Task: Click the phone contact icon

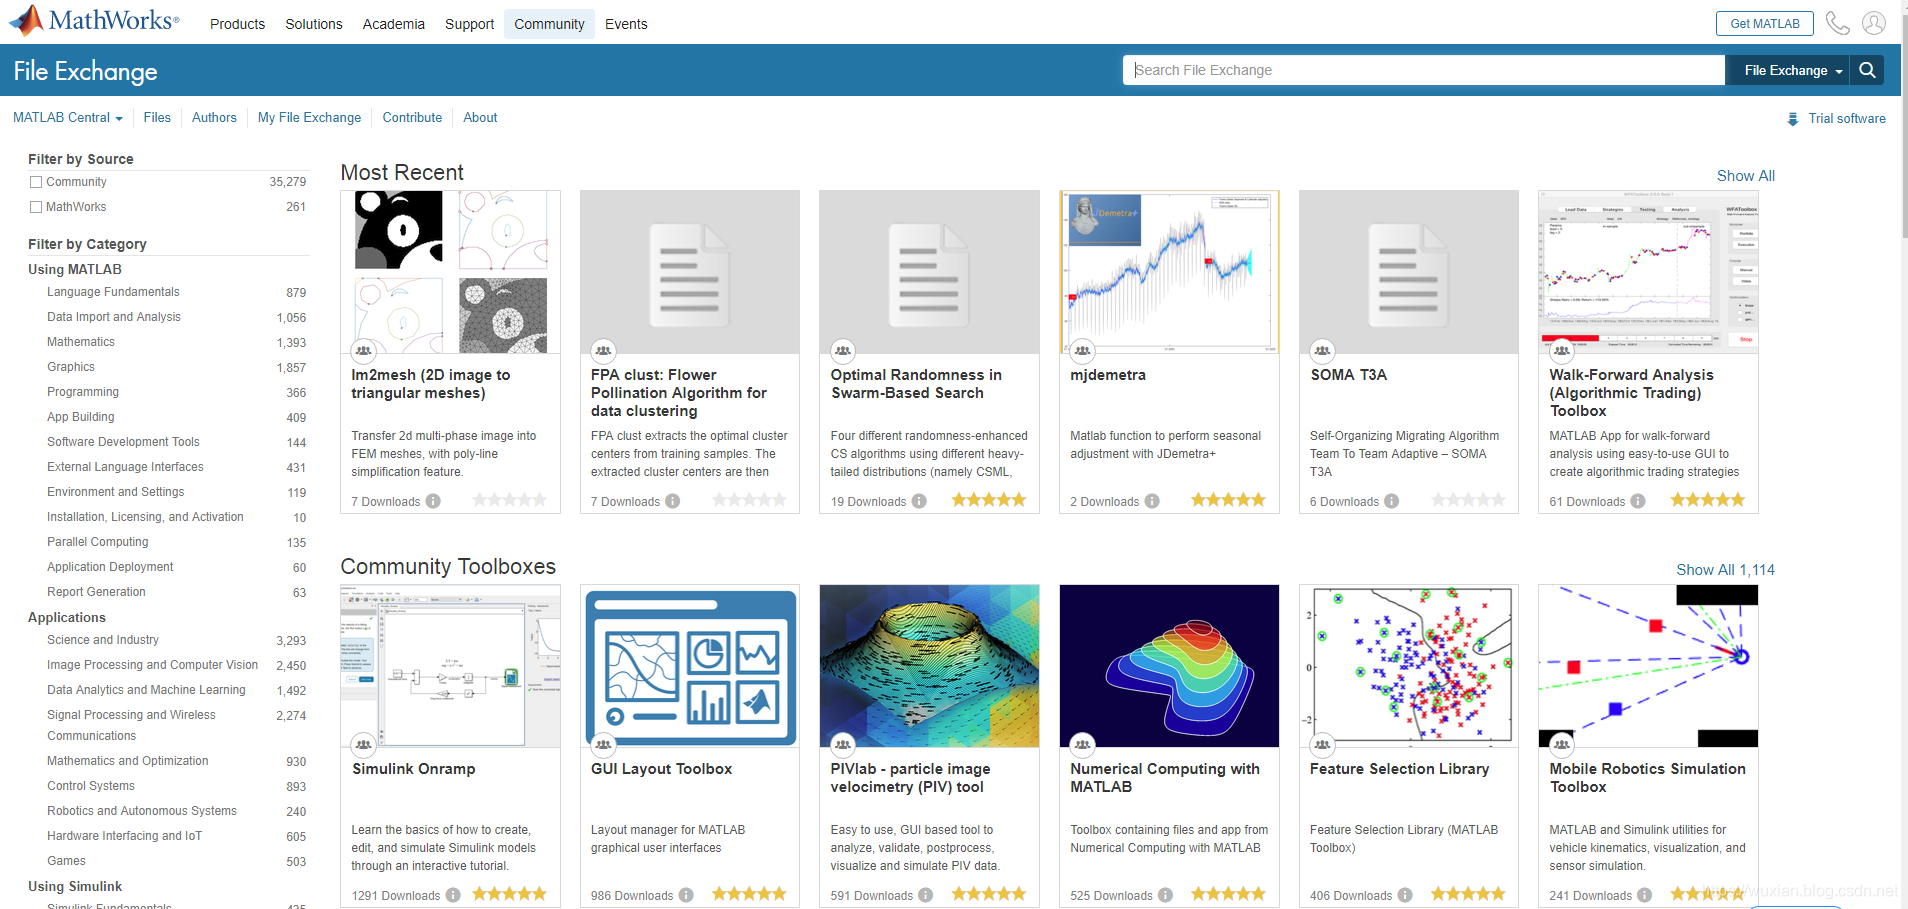Action: point(1837,23)
